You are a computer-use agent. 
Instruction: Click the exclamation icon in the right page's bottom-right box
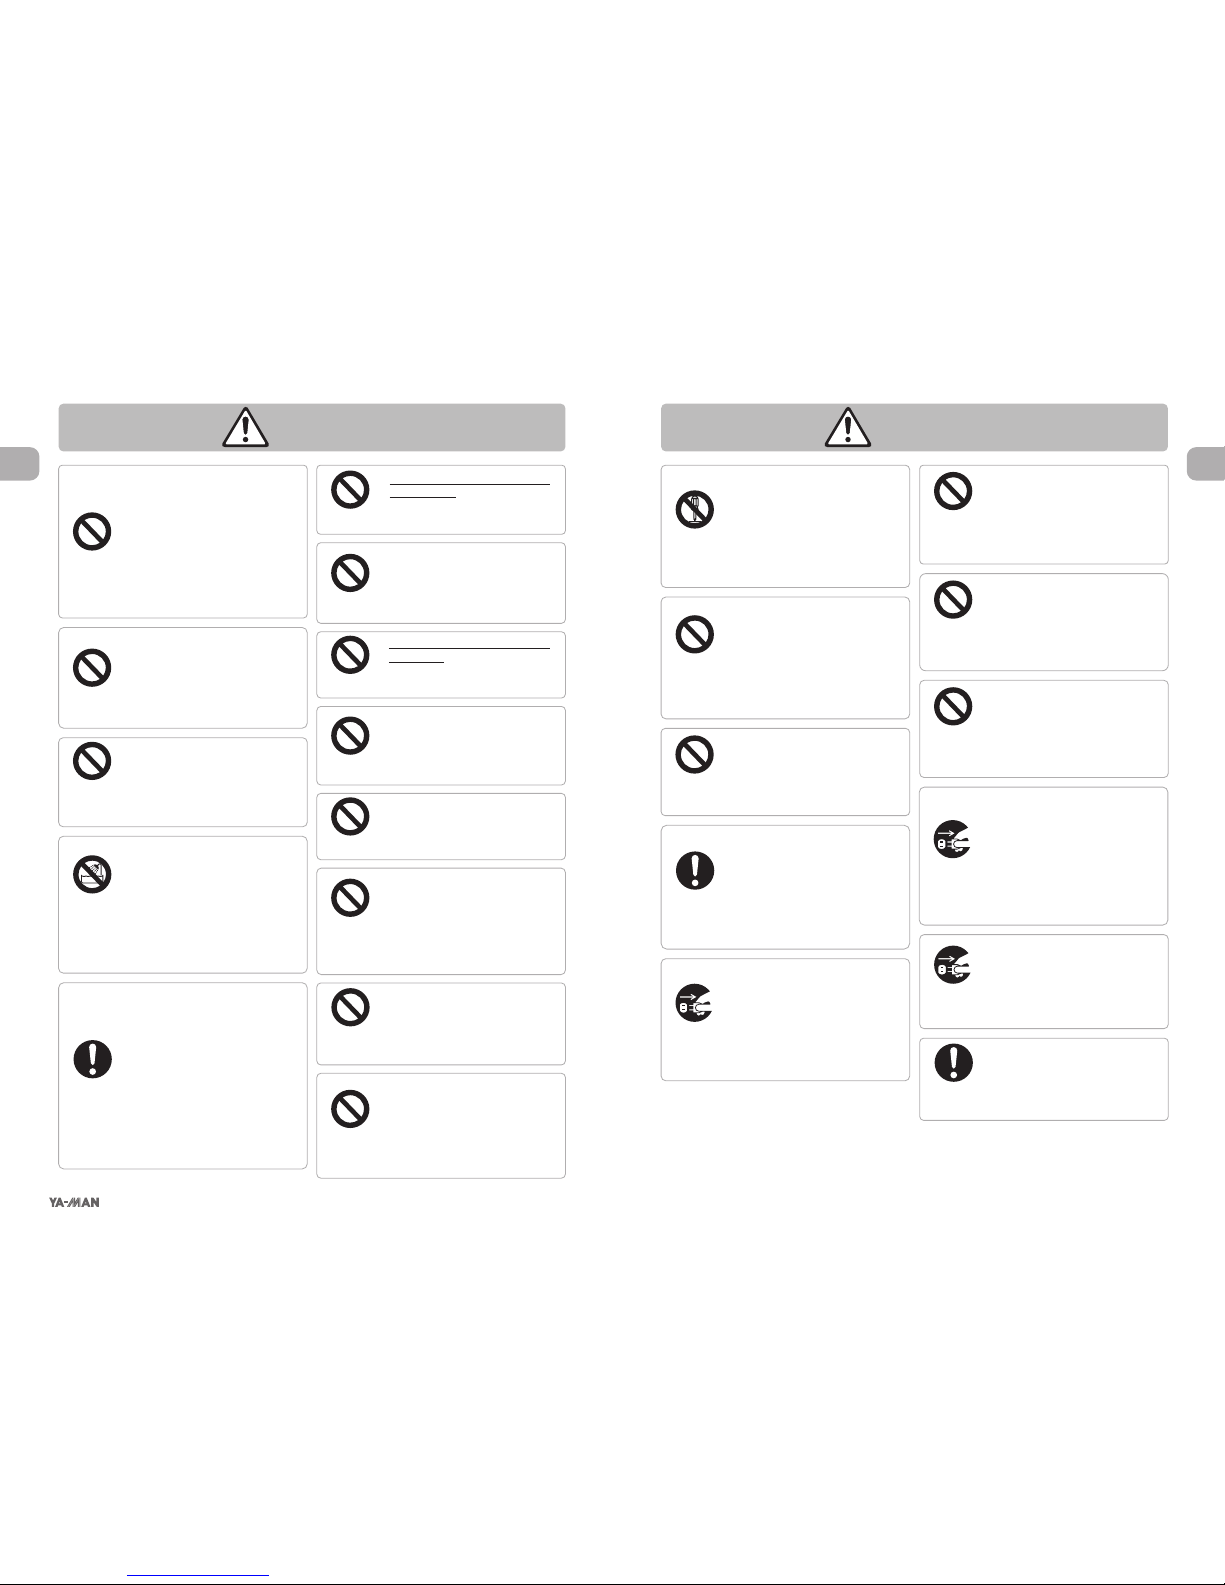point(953,1062)
